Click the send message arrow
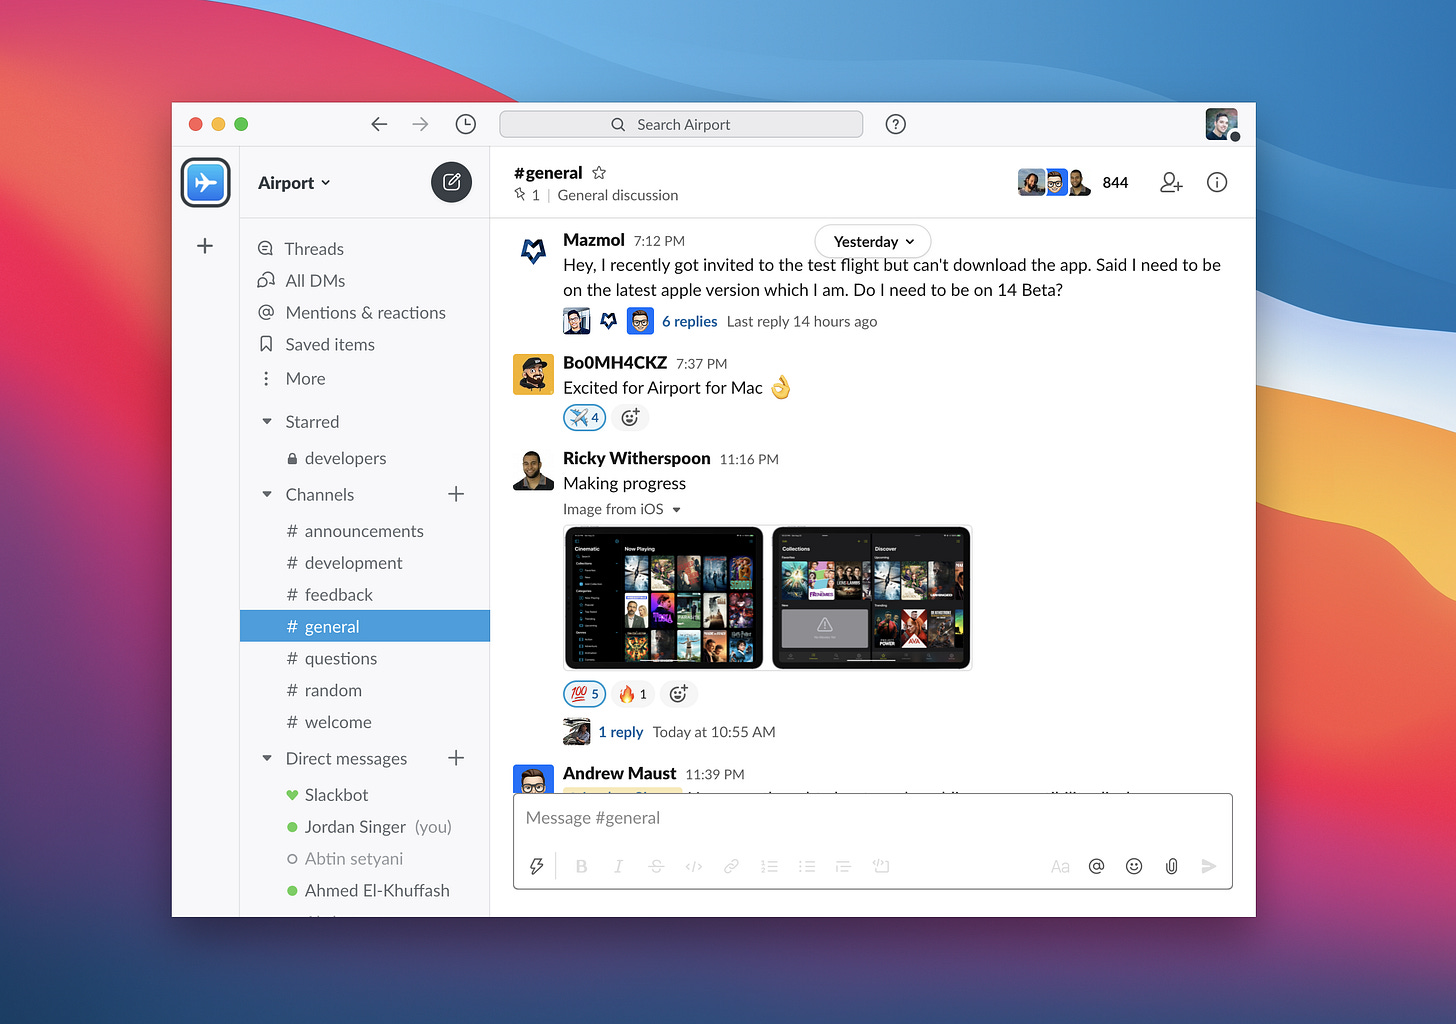The width and height of the screenshot is (1456, 1024). click(1209, 866)
